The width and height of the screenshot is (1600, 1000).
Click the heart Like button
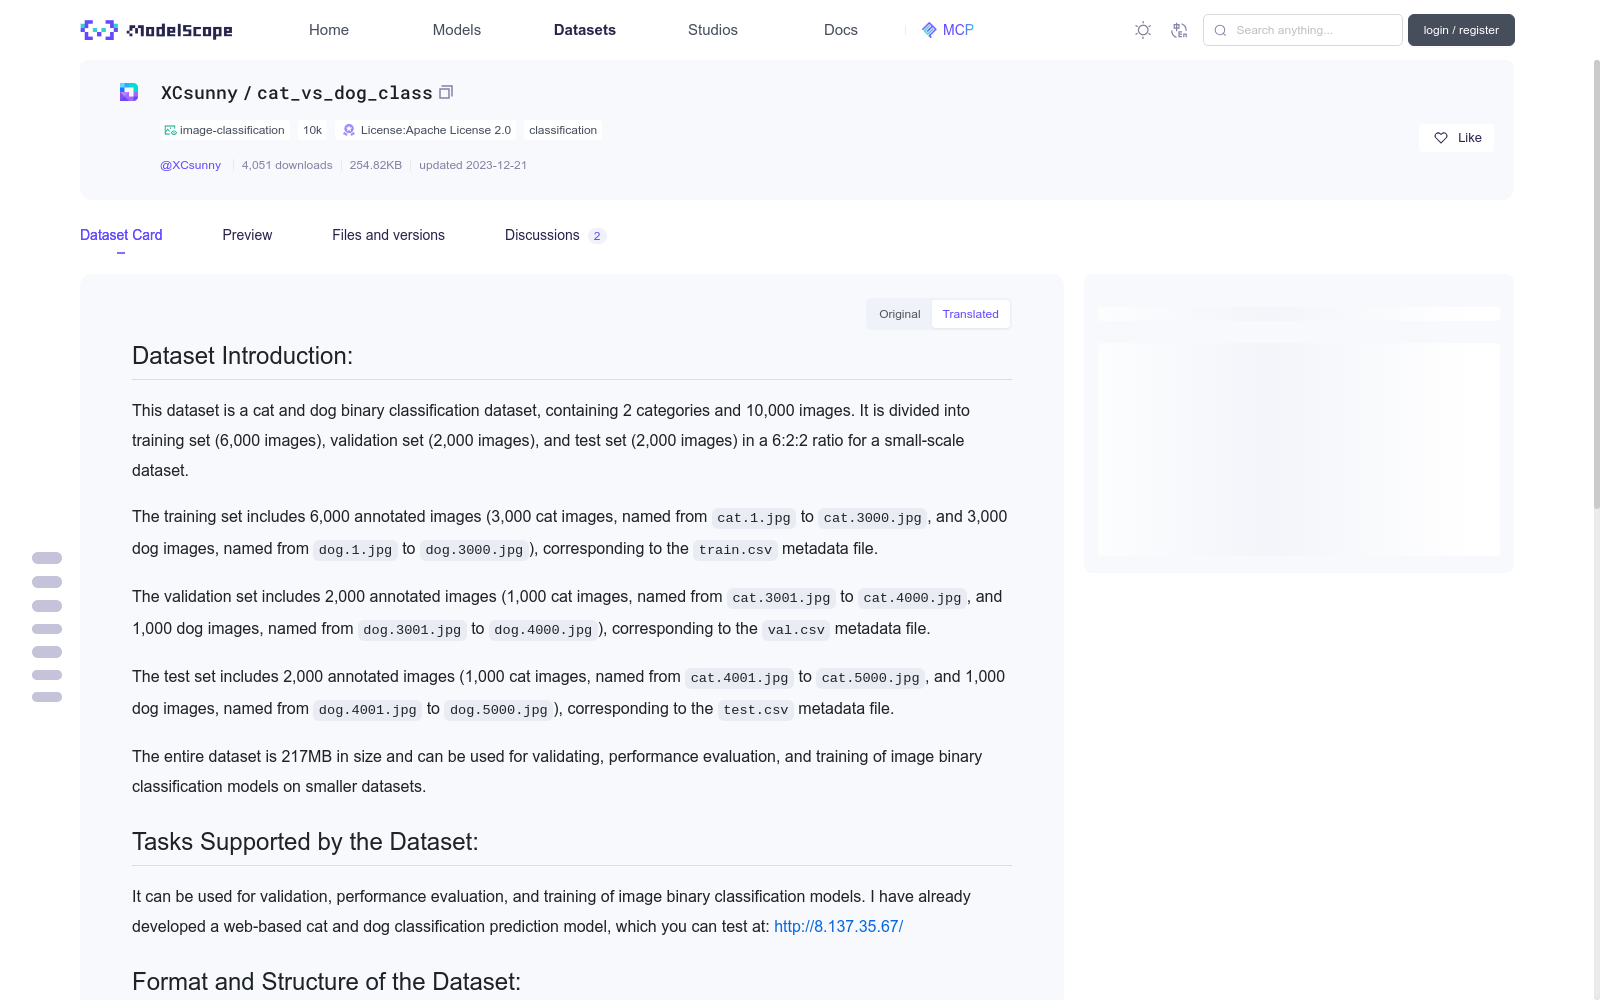1456,138
